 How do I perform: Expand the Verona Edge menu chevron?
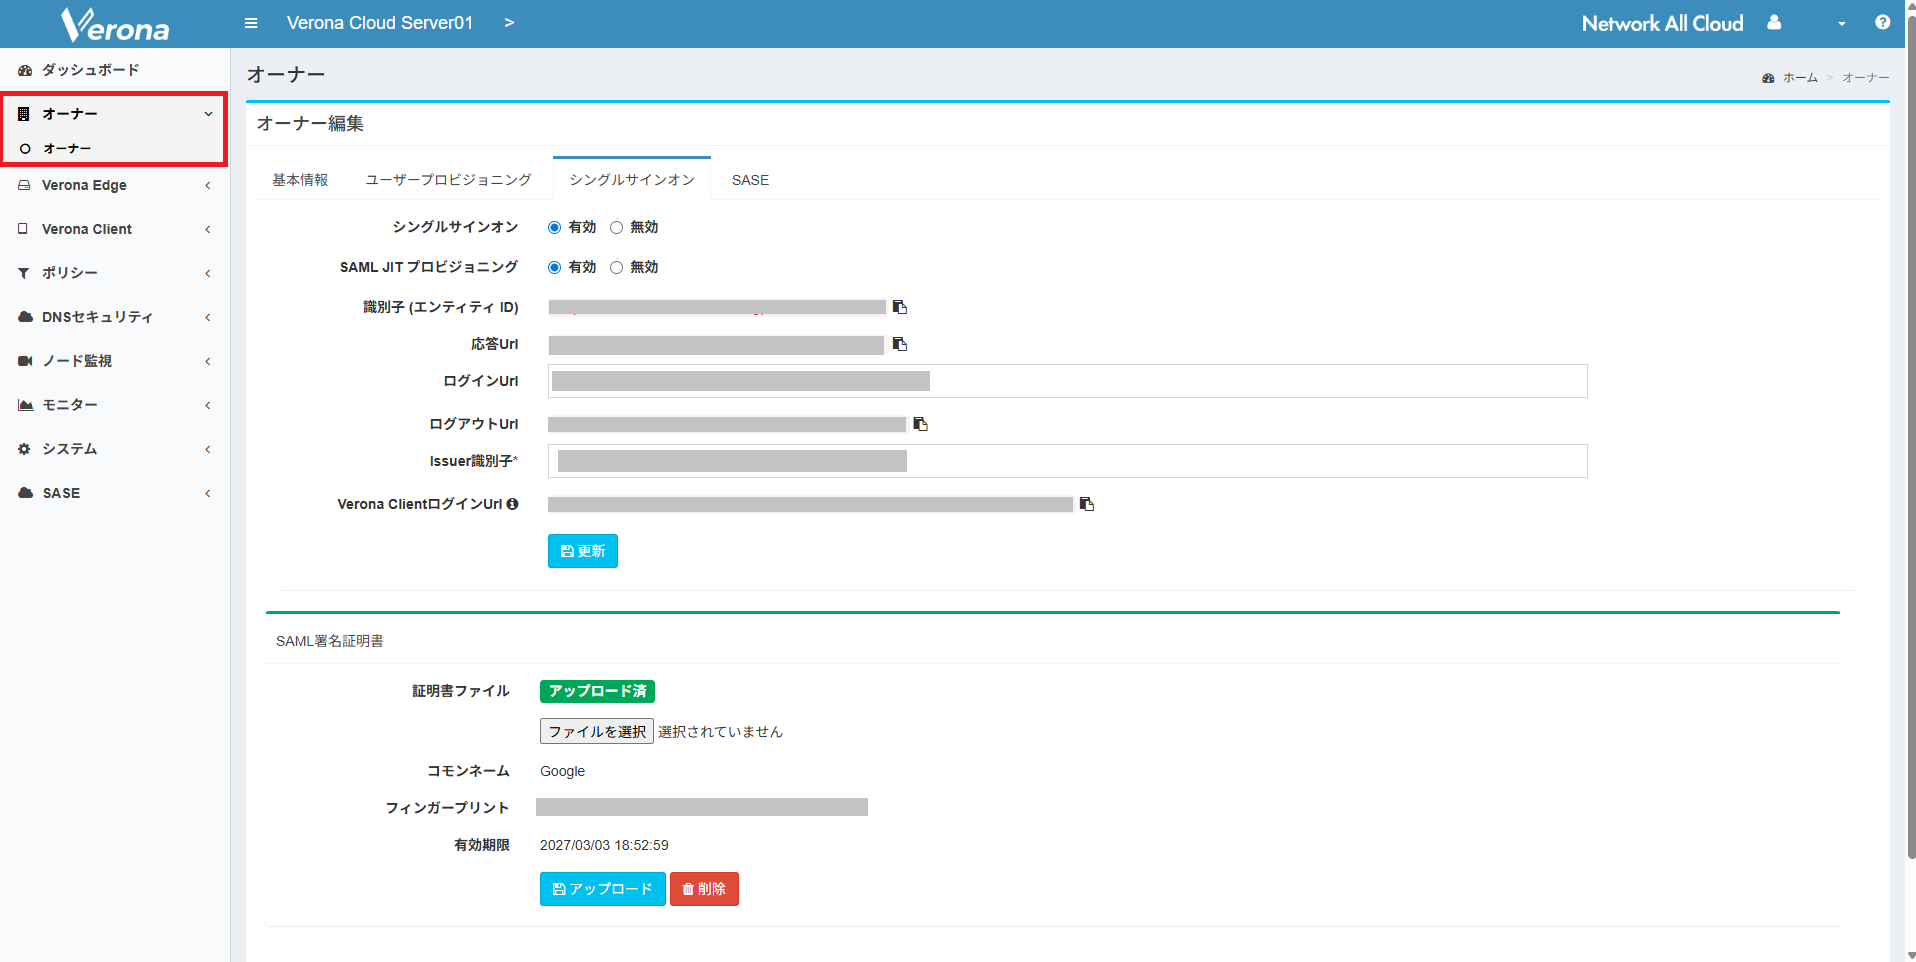click(x=208, y=185)
